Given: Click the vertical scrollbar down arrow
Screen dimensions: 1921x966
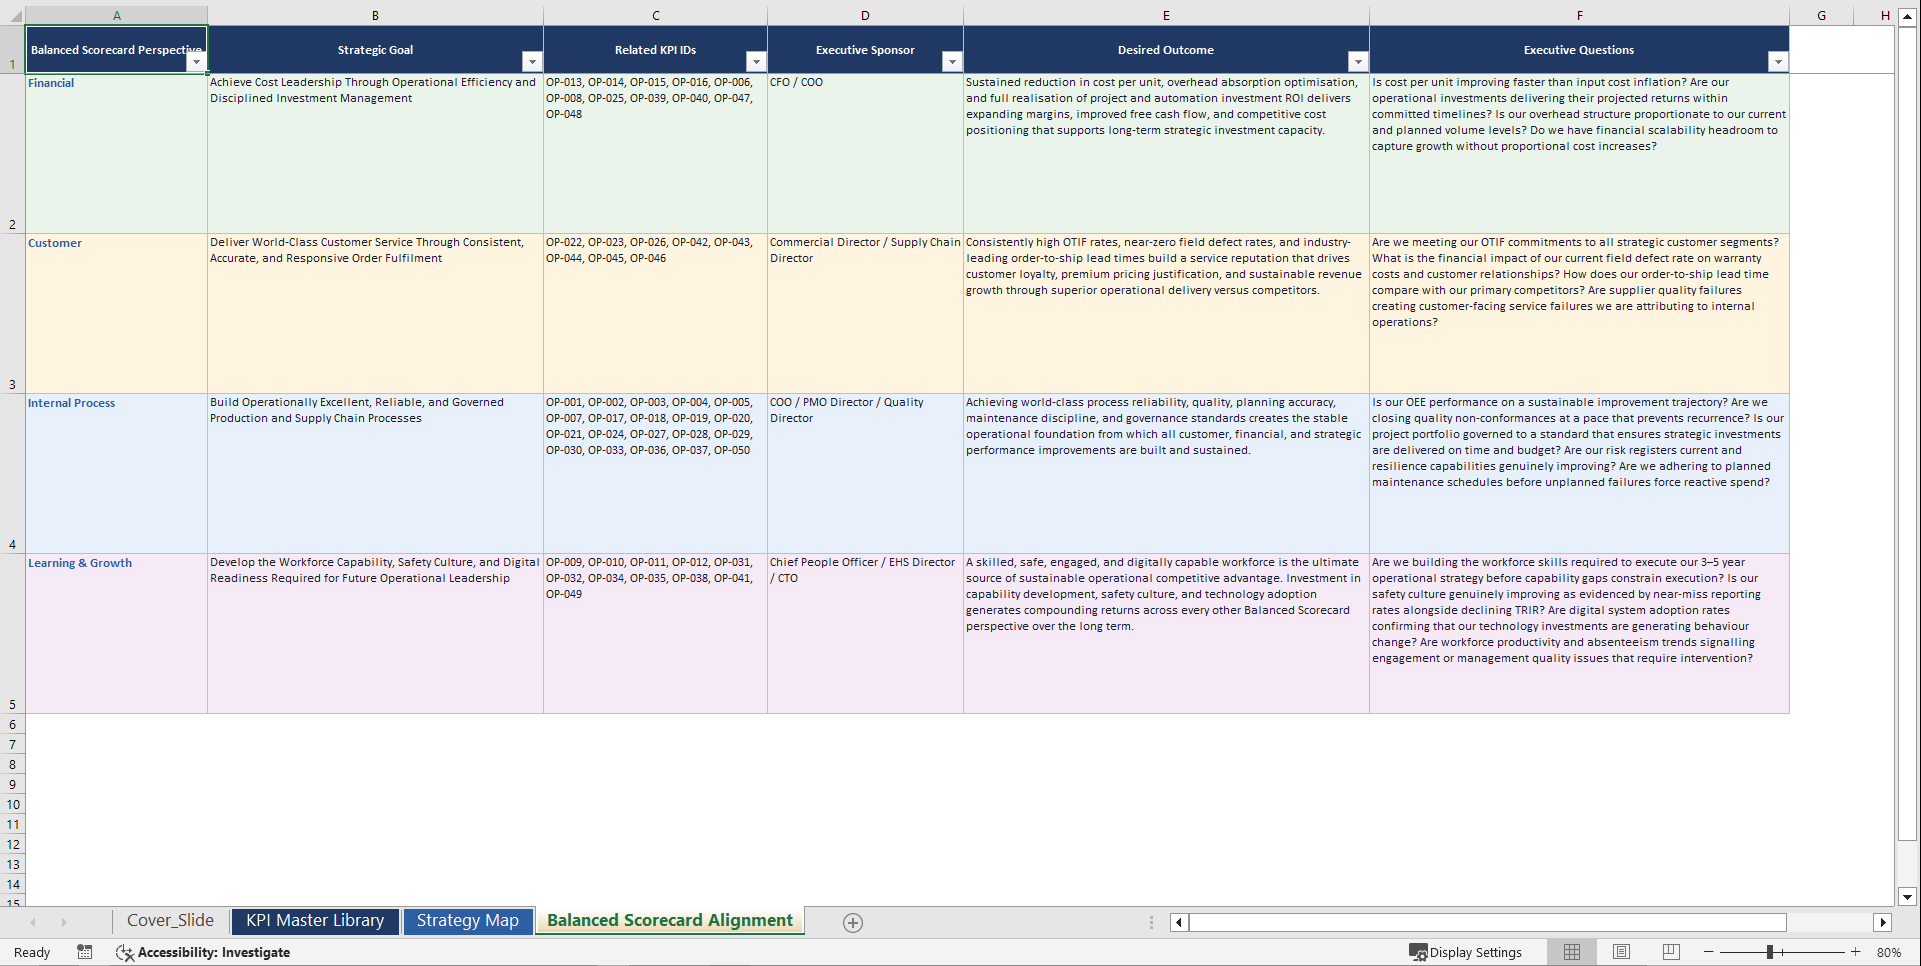Looking at the screenshot, I should tap(1907, 897).
